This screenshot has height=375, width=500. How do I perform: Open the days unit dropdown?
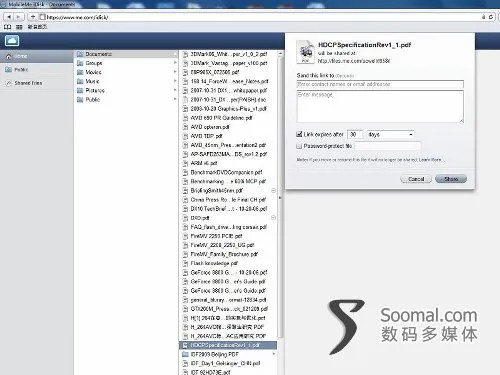coord(390,134)
